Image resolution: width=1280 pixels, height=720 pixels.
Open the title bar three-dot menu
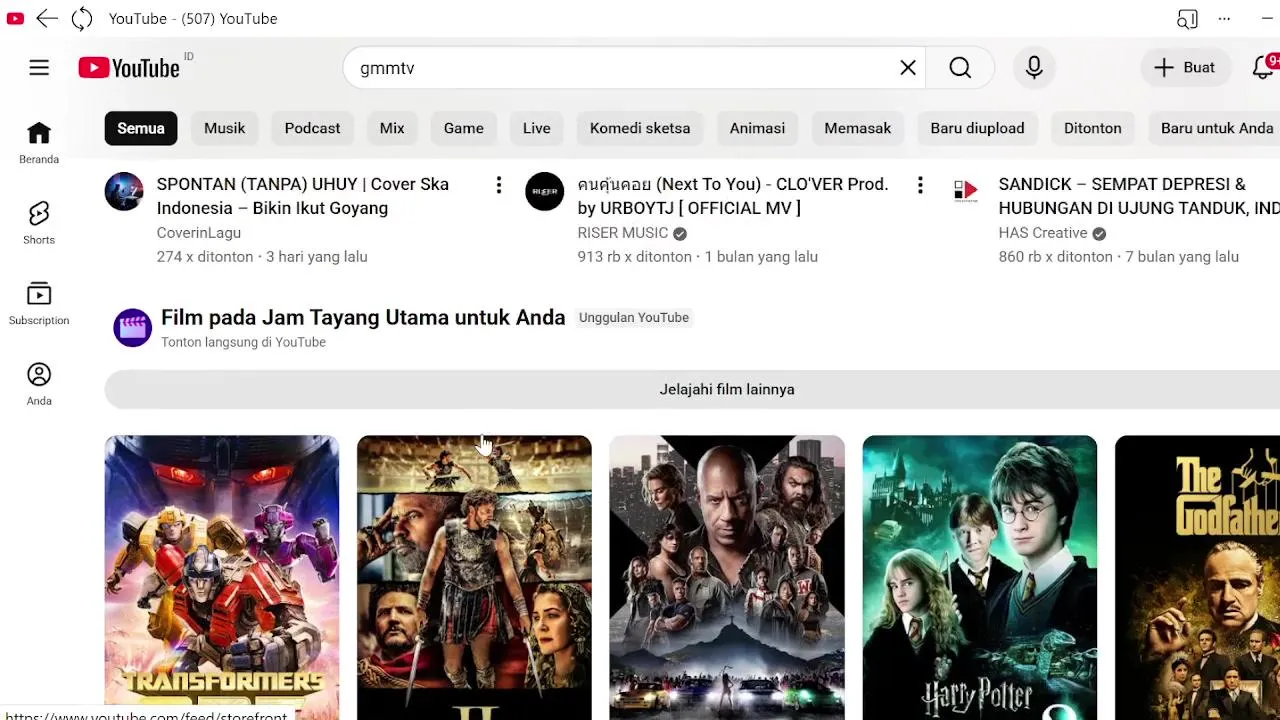tap(1224, 19)
